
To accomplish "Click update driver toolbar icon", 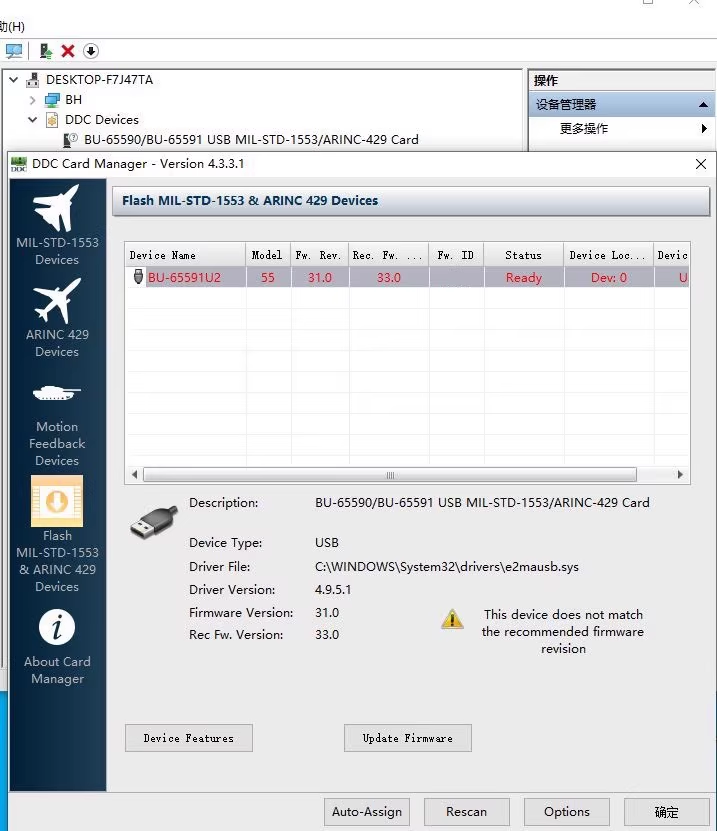I will tap(46, 51).
